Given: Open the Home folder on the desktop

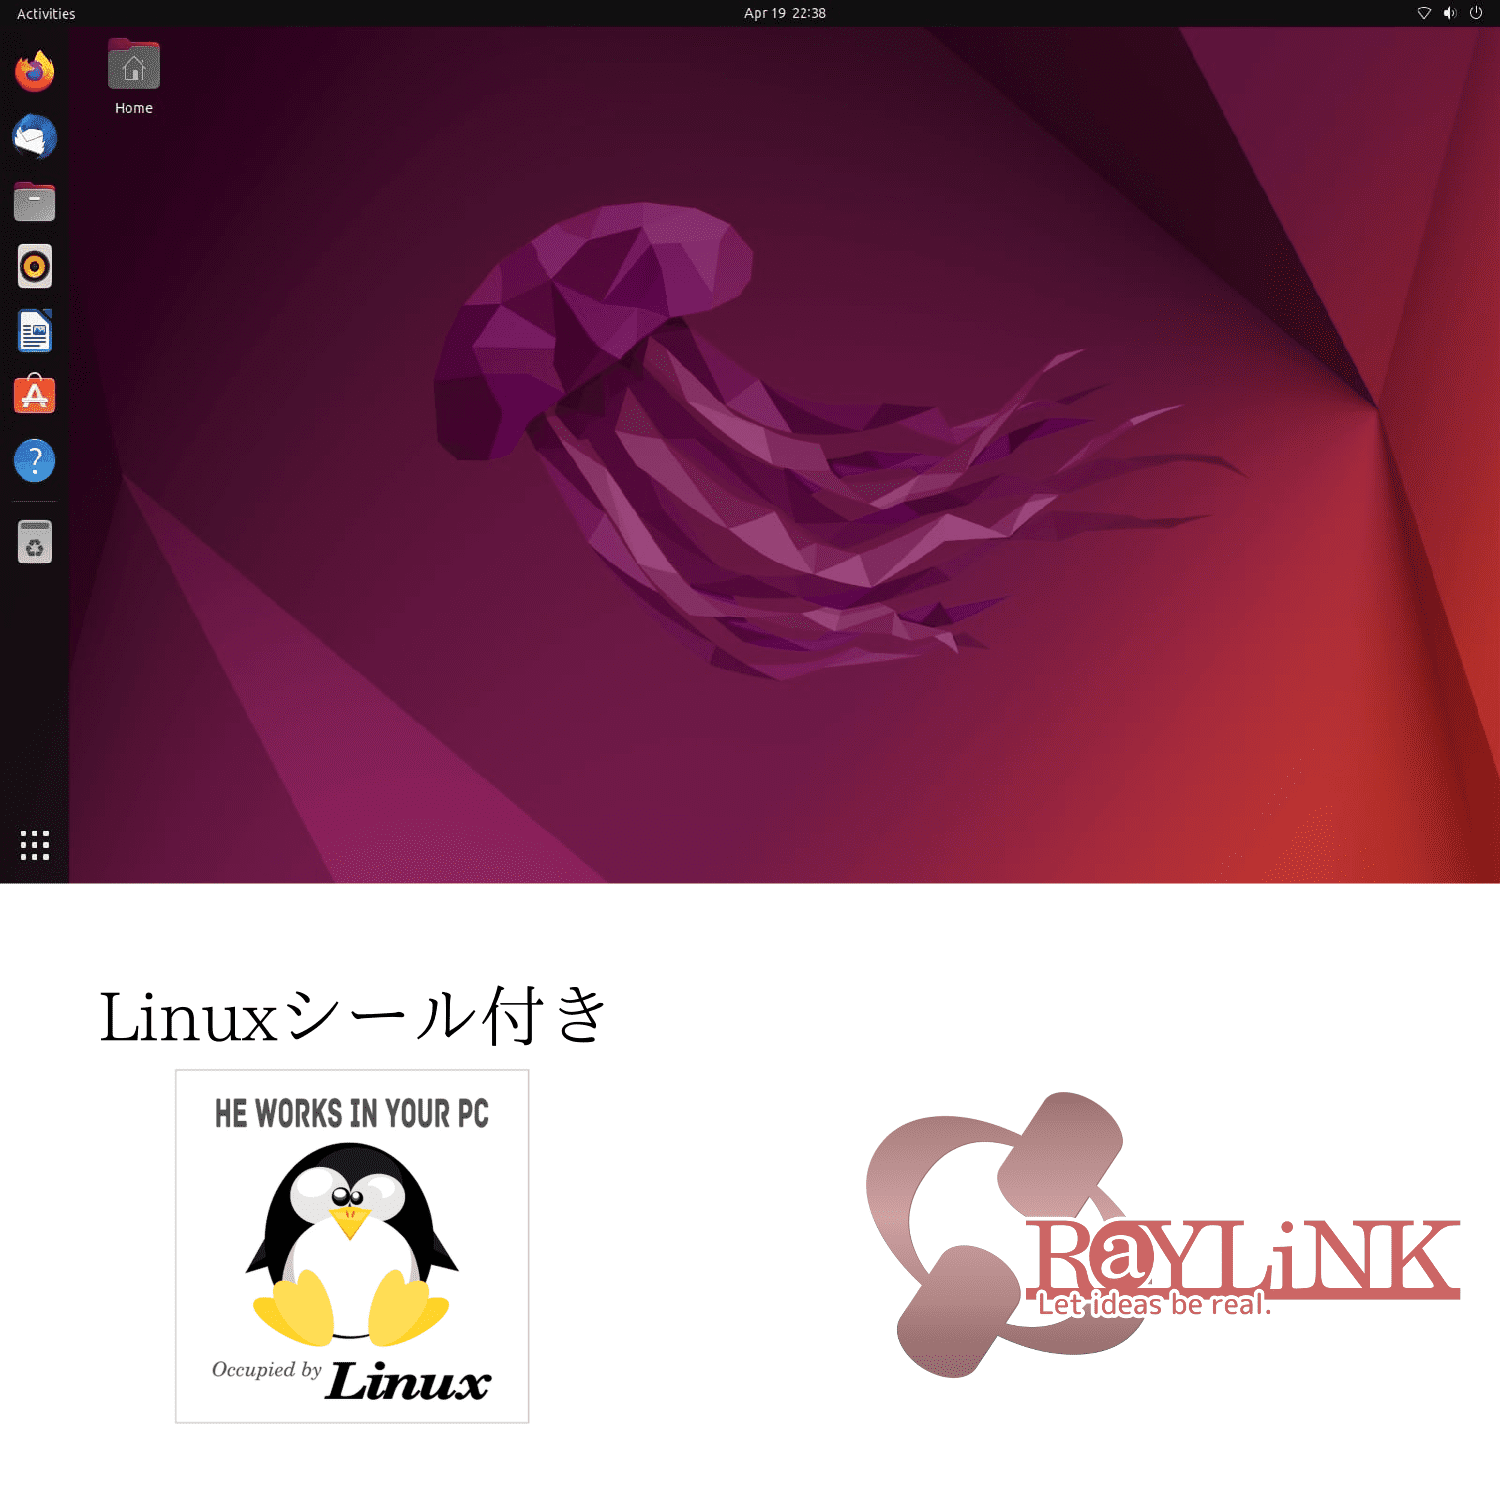Looking at the screenshot, I should coord(133,64).
